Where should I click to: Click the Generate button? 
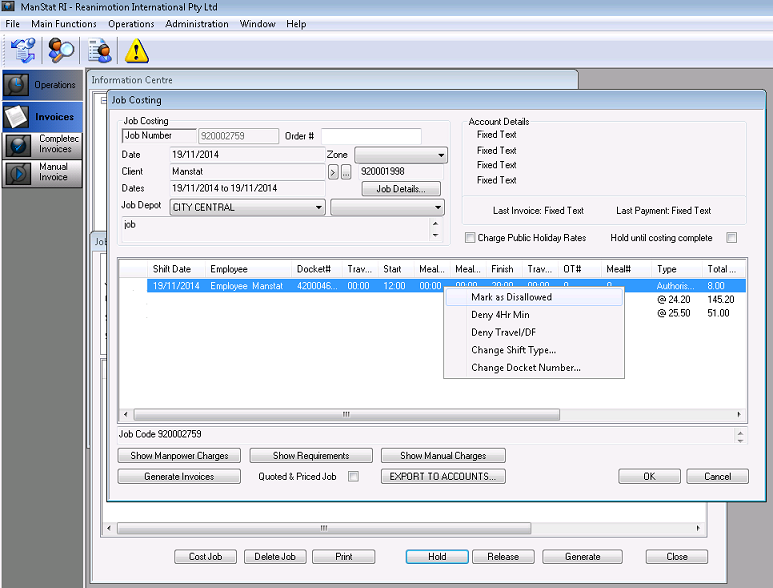tap(582, 556)
